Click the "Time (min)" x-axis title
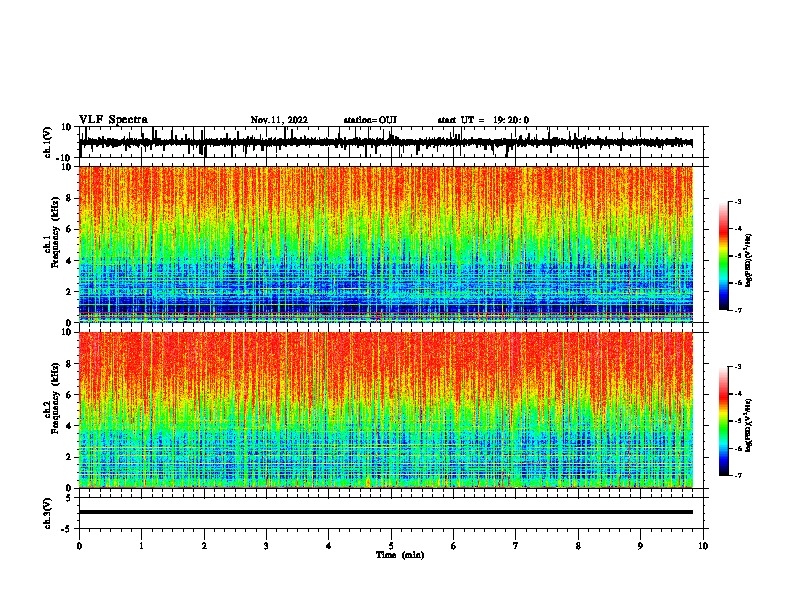Image resolution: width=792 pixels, height=612 pixels. tap(400, 555)
